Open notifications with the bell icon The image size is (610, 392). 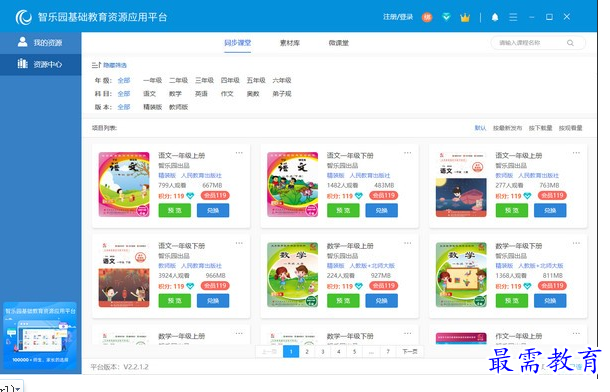(495, 17)
